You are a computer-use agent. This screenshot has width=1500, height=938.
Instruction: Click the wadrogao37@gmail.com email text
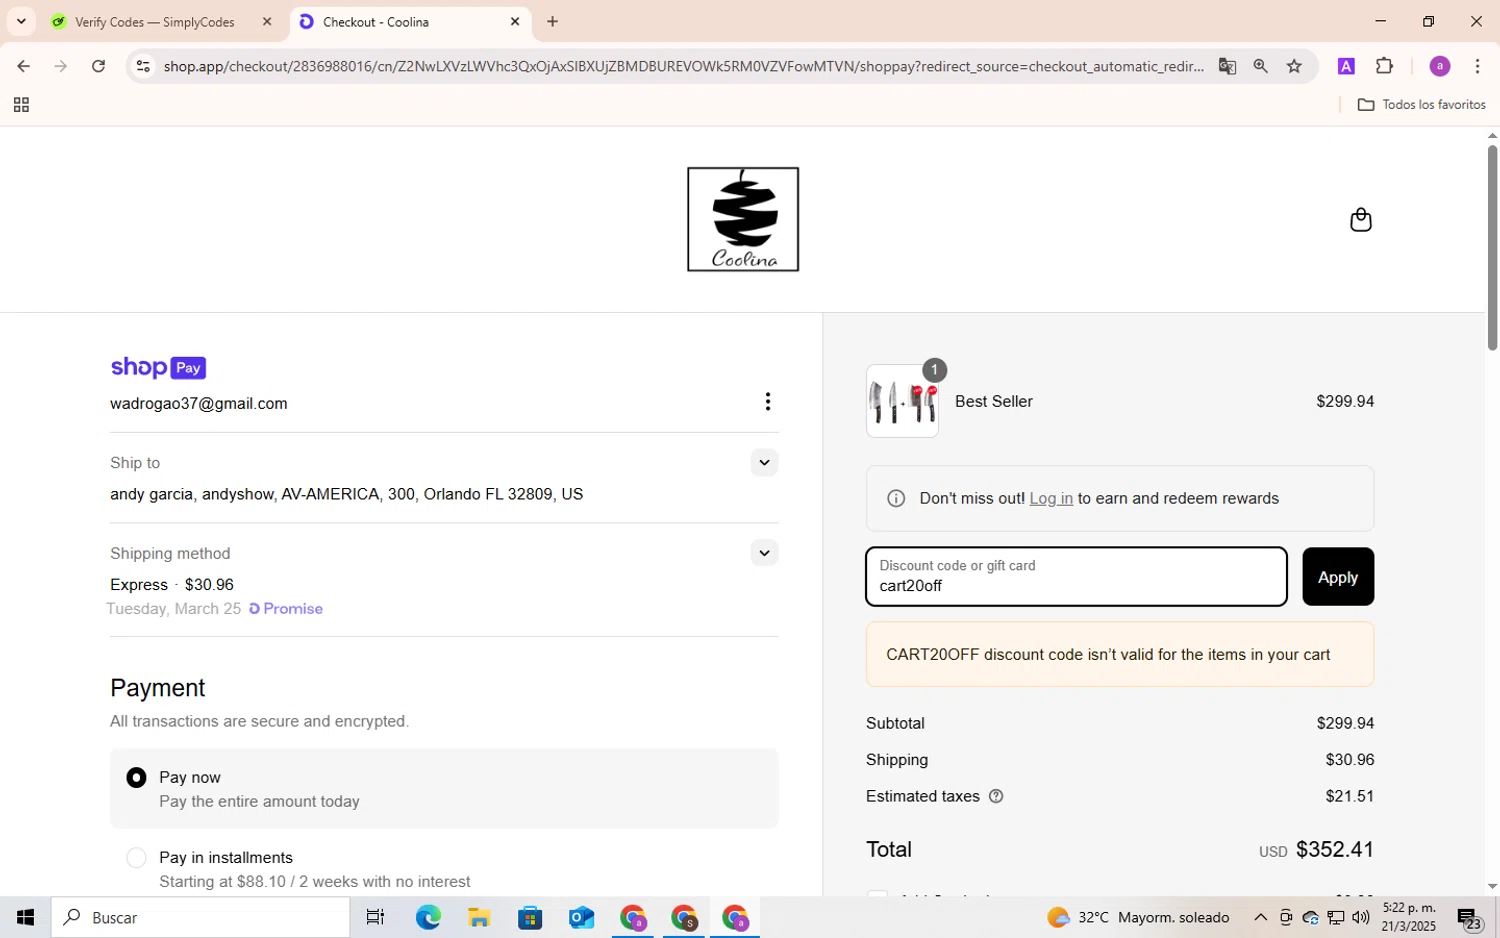click(x=199, y=403)
